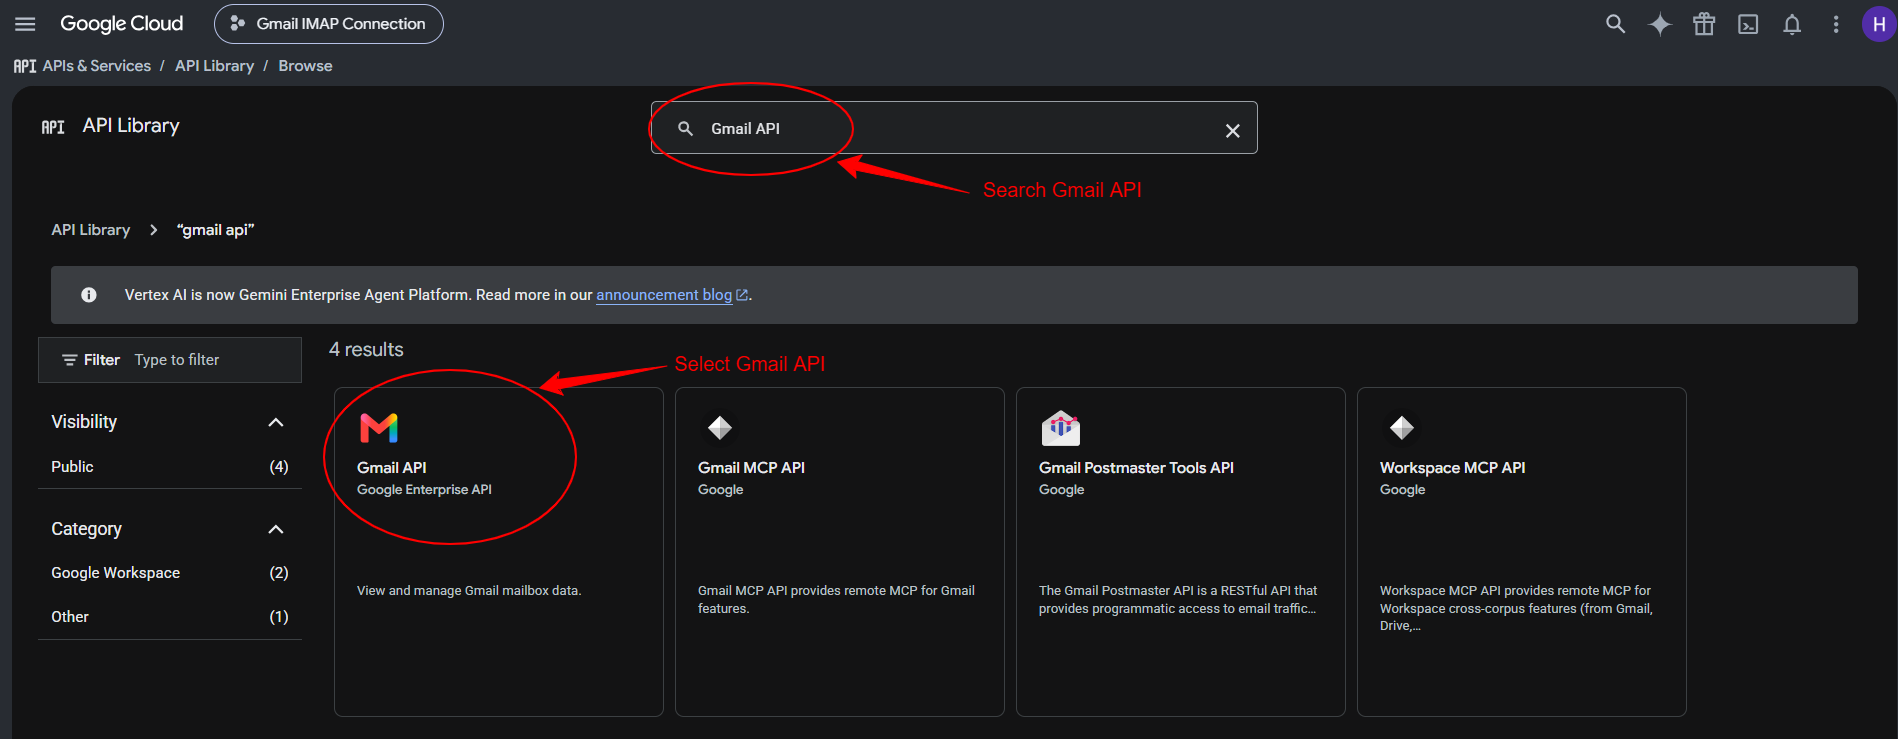Open the Gmail API result card title
The height and width of the screenshot is (739, 1898).
(392, 468)
